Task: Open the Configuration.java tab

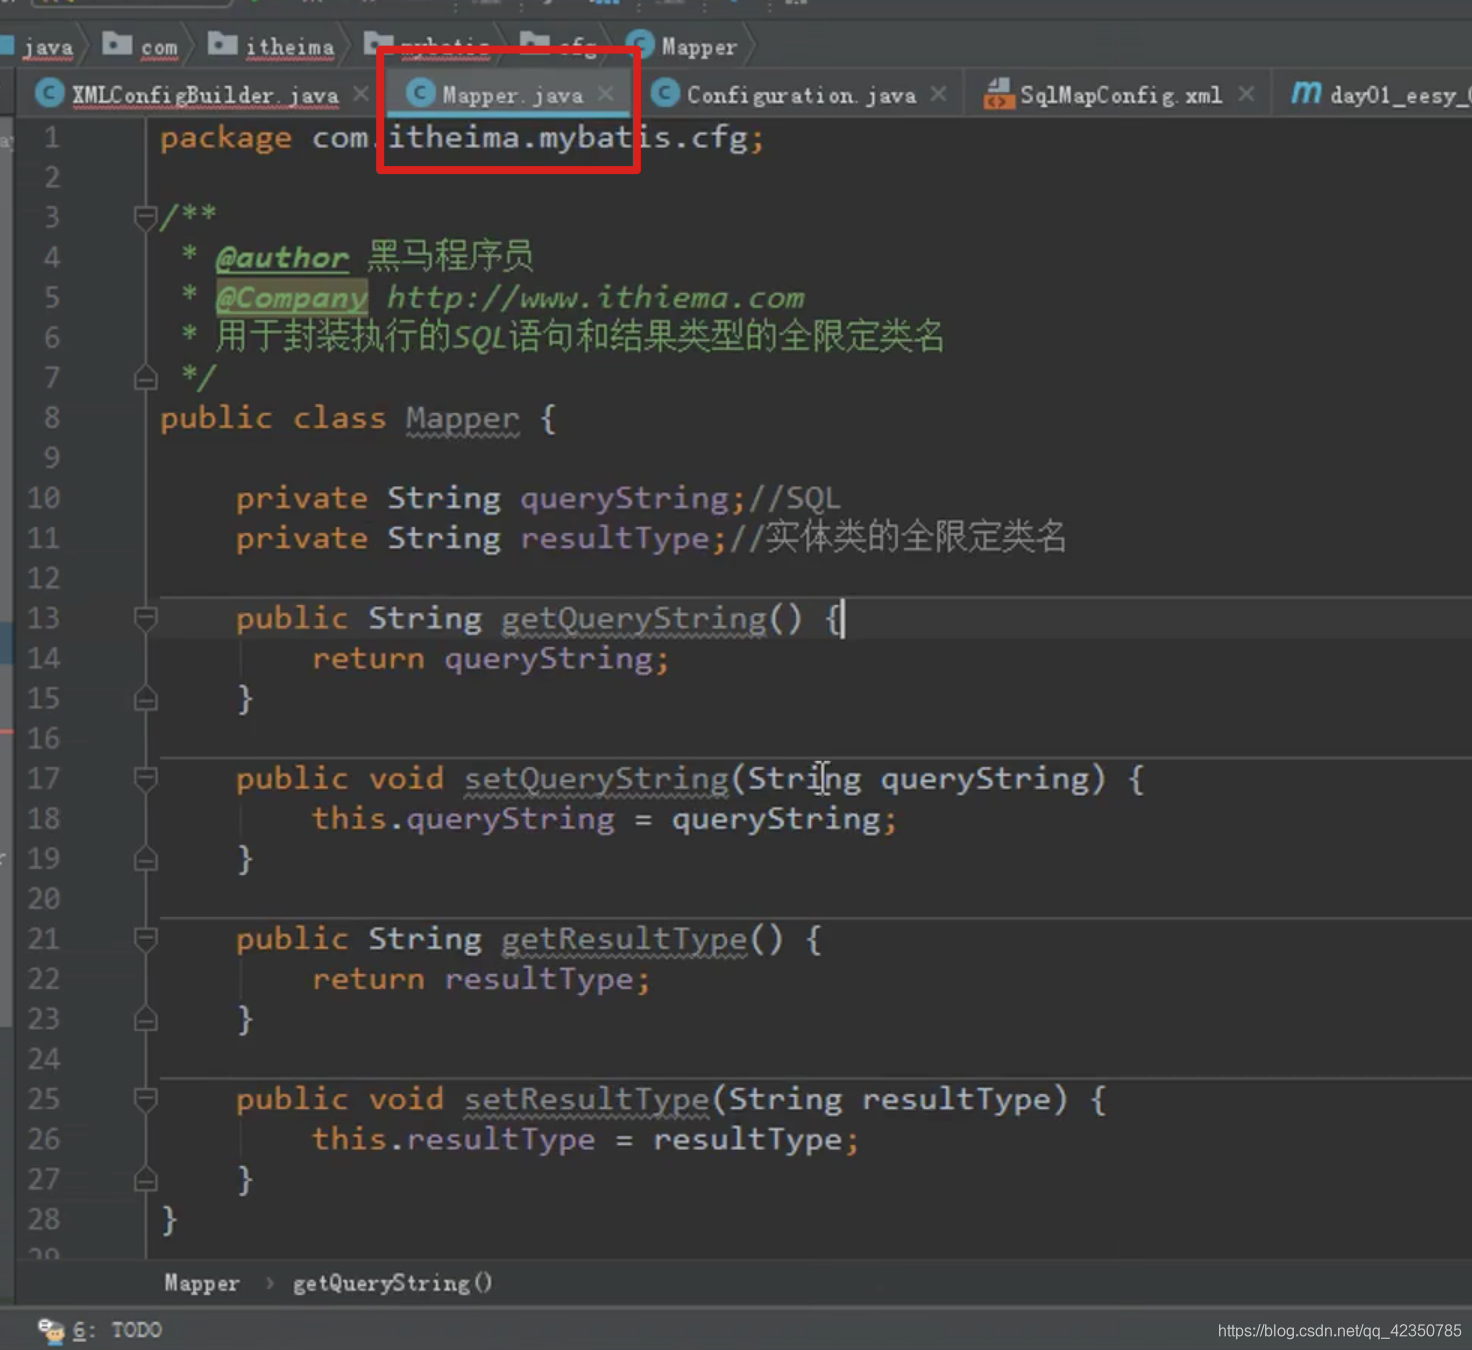Action: point(800,95)
